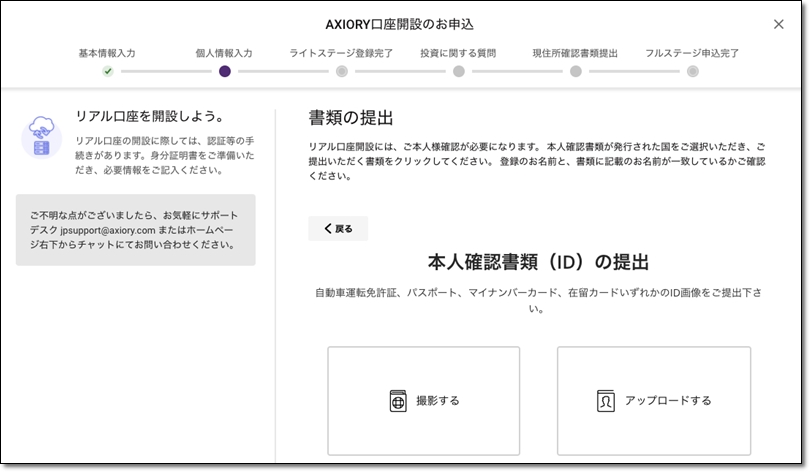
Task: Click the ライトステージ登録完了 step label
Action: pos(341,53)
